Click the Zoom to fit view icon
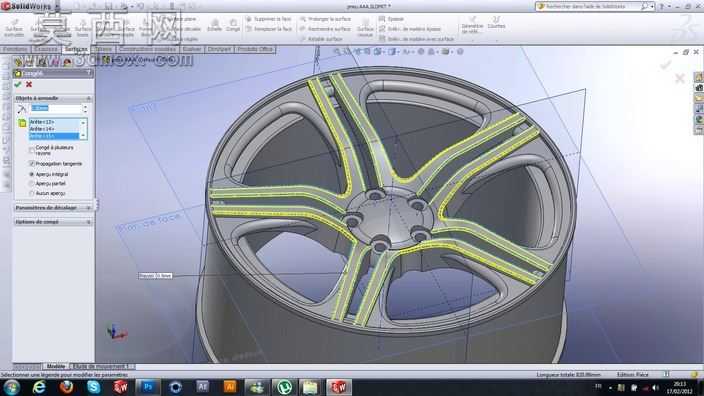The image size is (704, 396). 337,52
